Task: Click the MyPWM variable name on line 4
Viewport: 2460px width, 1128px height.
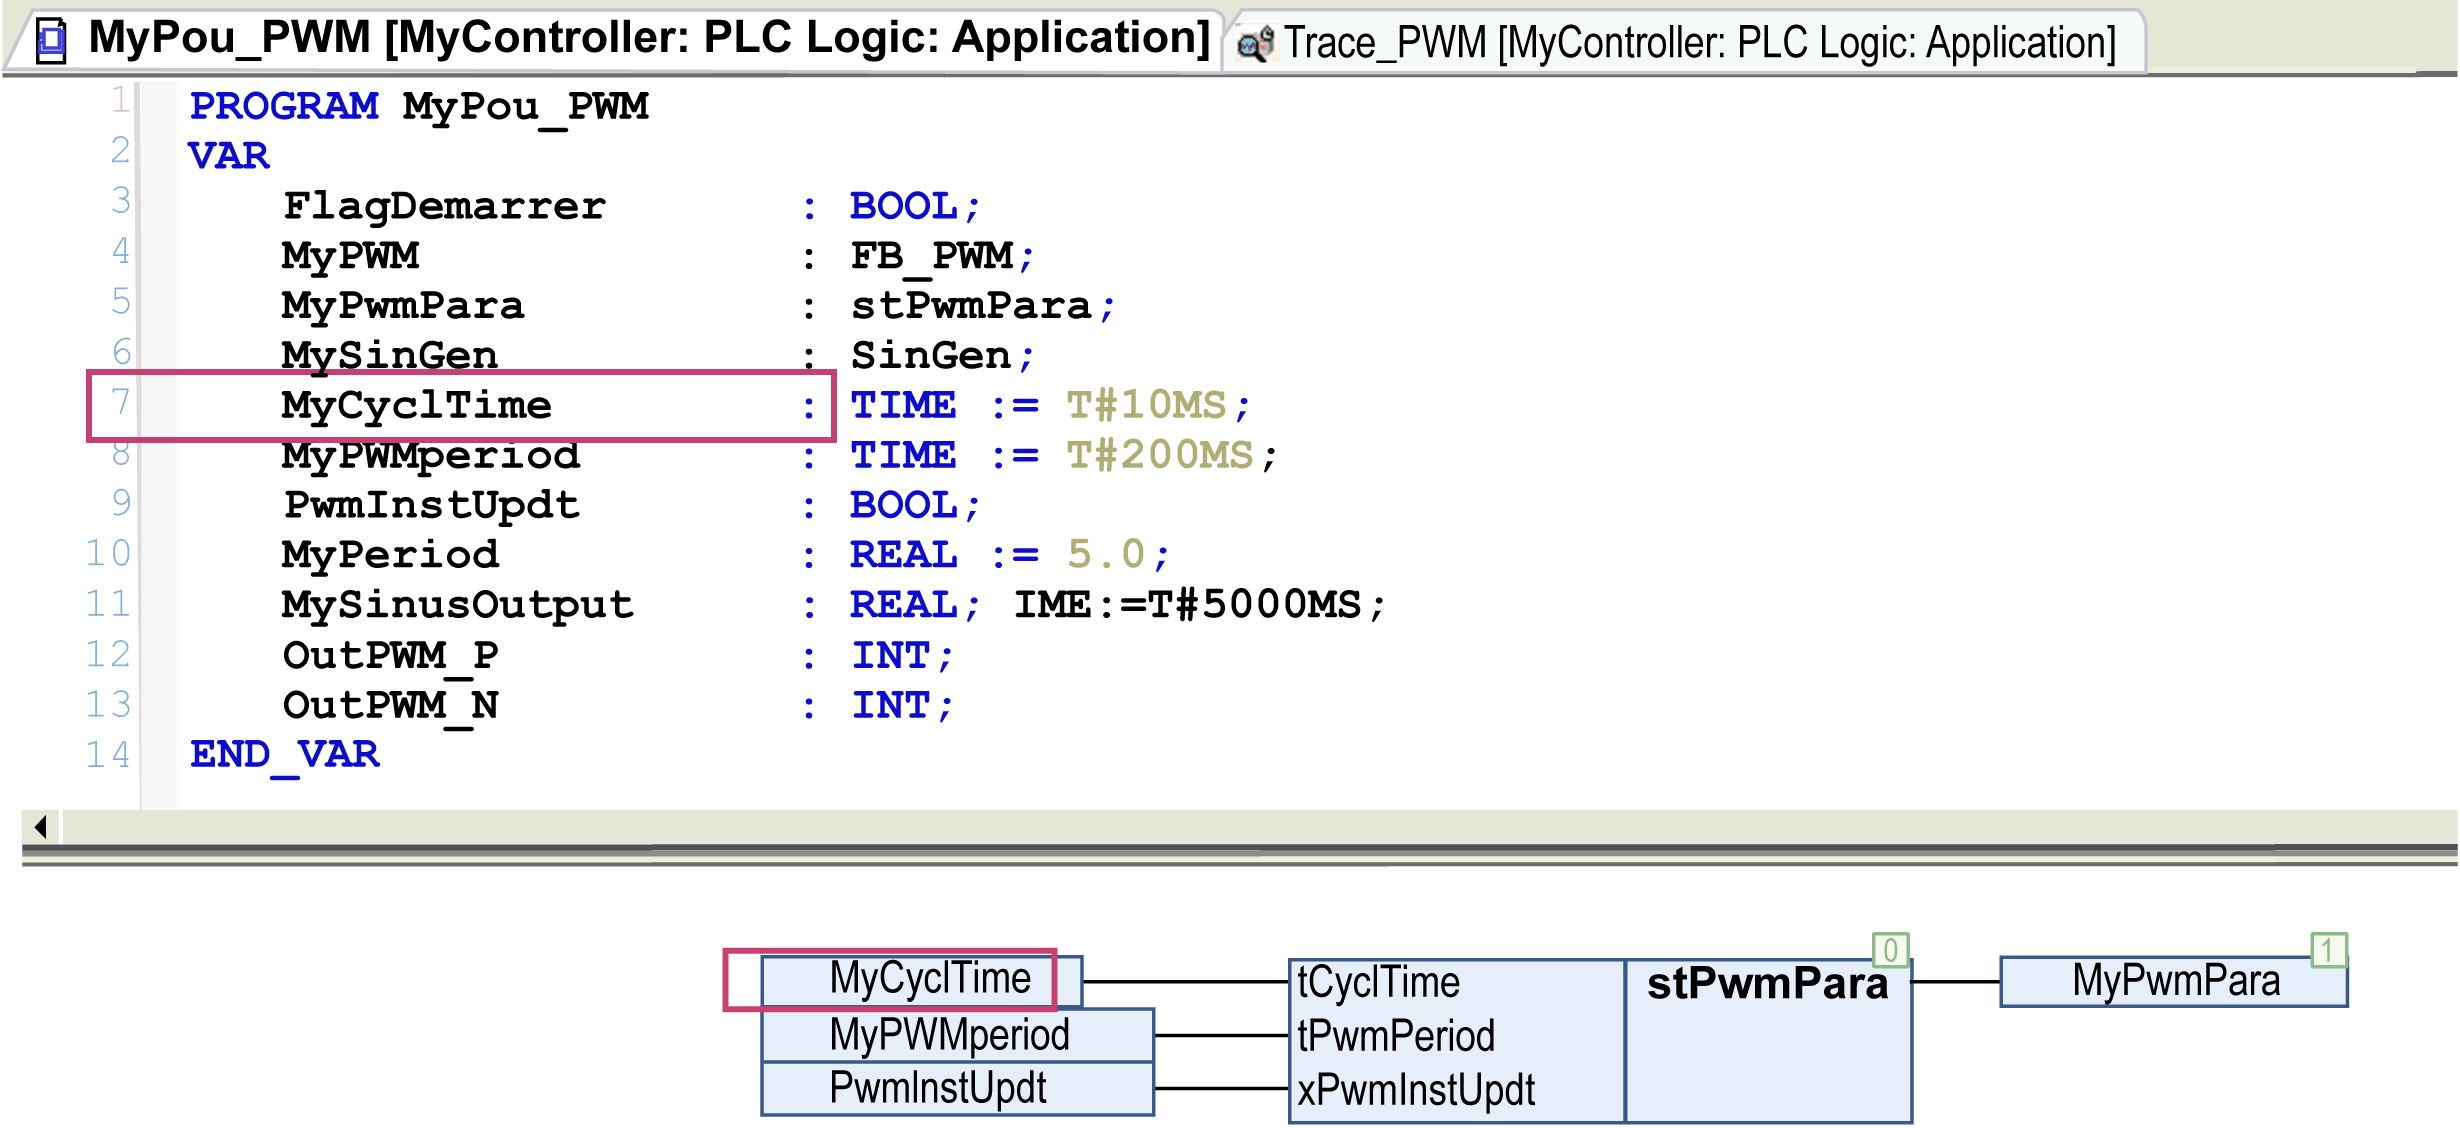Action: click(x=349, y=256)
